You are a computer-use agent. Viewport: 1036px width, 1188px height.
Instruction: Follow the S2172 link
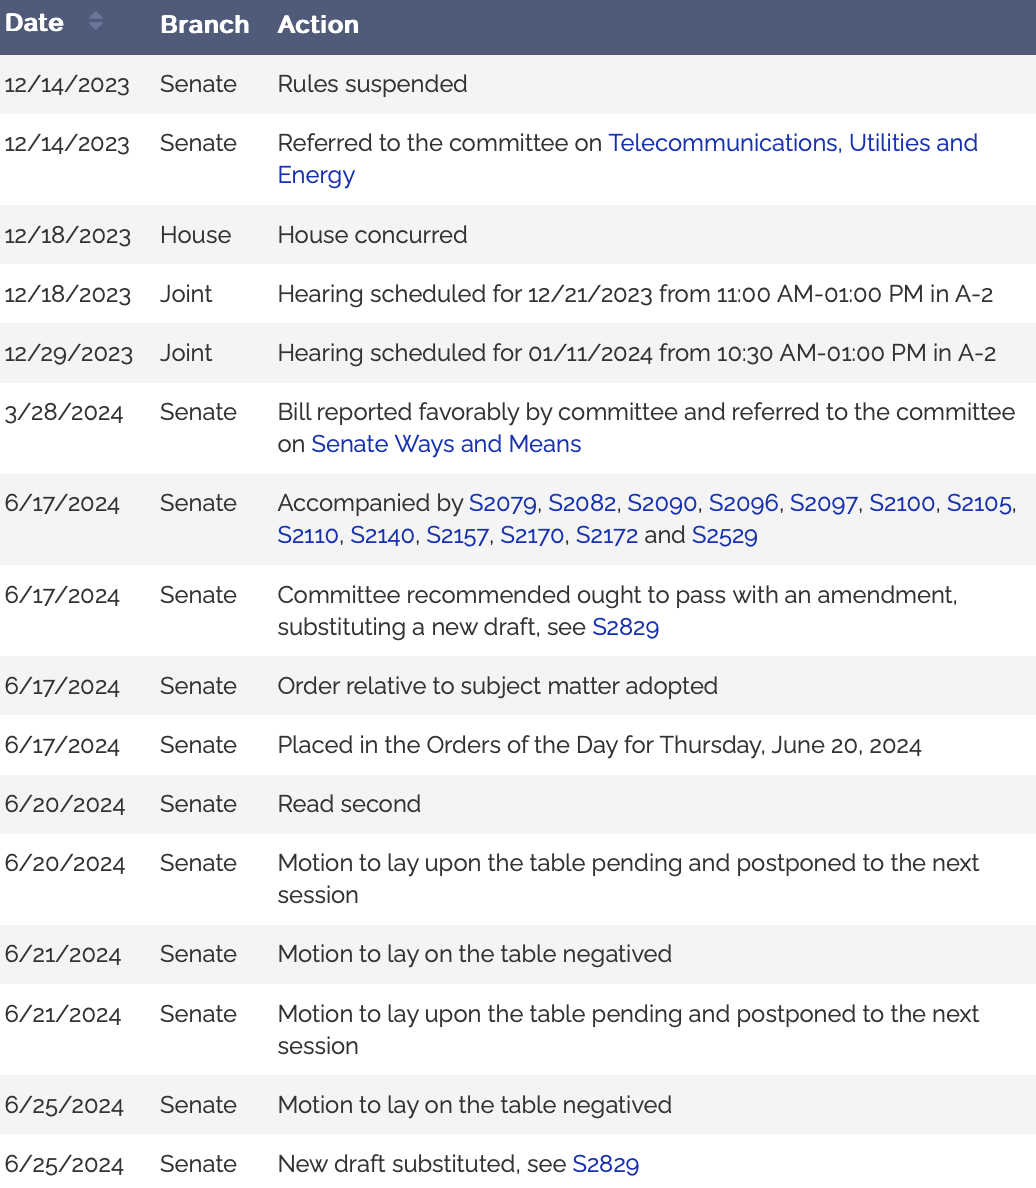(x=607, y=535)
